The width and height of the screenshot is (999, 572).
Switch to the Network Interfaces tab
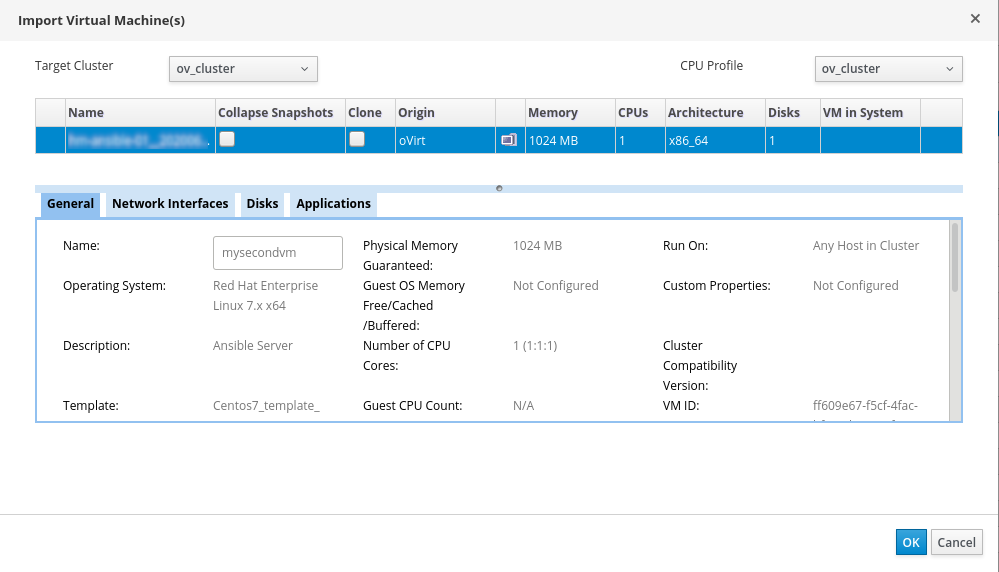[170, 204]
